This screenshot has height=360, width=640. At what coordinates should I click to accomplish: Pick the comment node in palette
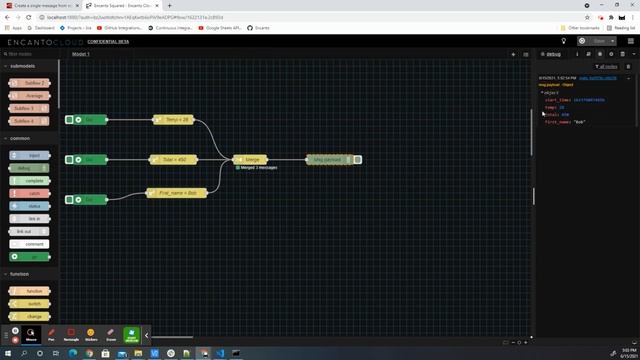click(29, 244)
